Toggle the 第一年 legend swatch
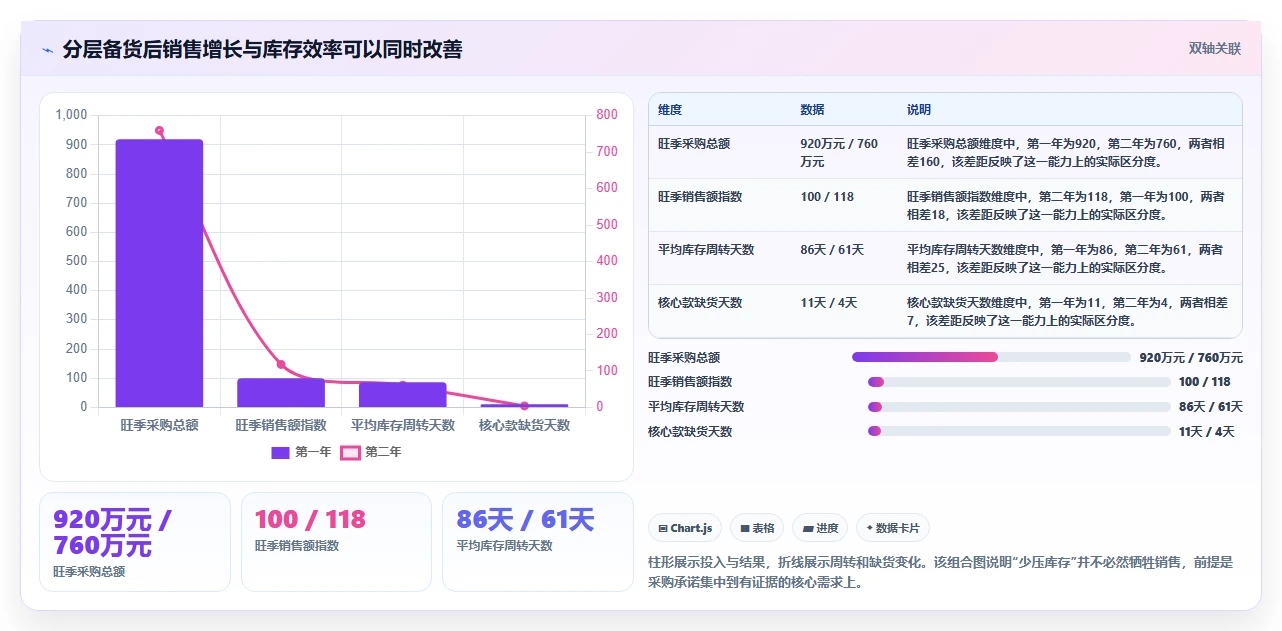The width and height of the screenshot is (1282, 631). click(x=280, y=452)
